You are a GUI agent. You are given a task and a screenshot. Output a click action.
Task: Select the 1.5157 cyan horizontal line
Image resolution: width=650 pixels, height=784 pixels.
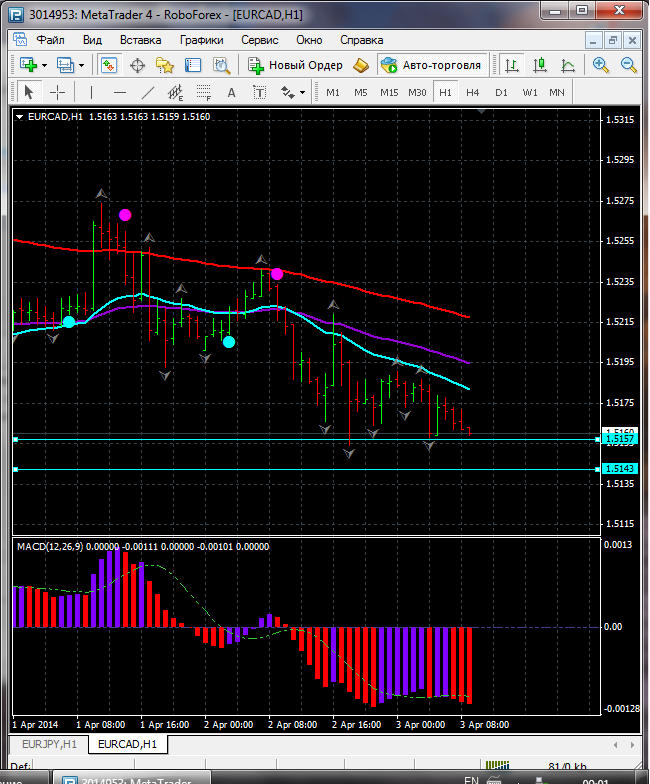click(x=306, y=440)
